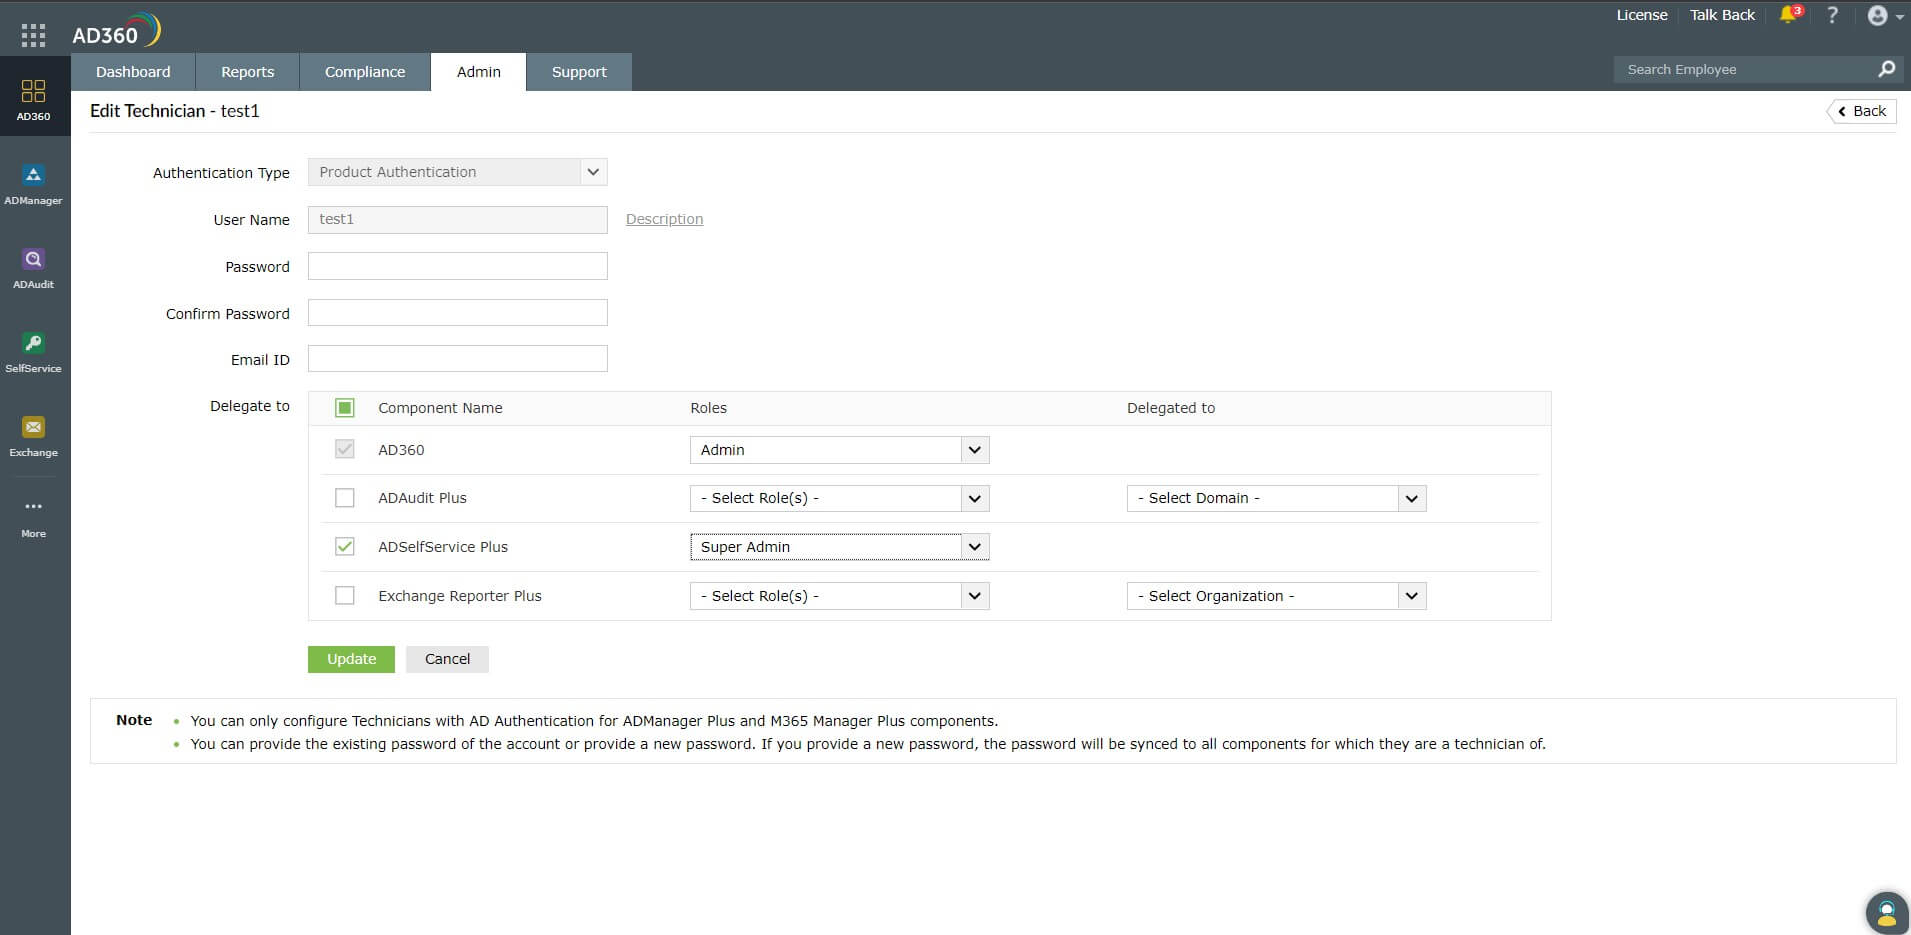Click the chat assistant avatar icon

pos(1886,912)
